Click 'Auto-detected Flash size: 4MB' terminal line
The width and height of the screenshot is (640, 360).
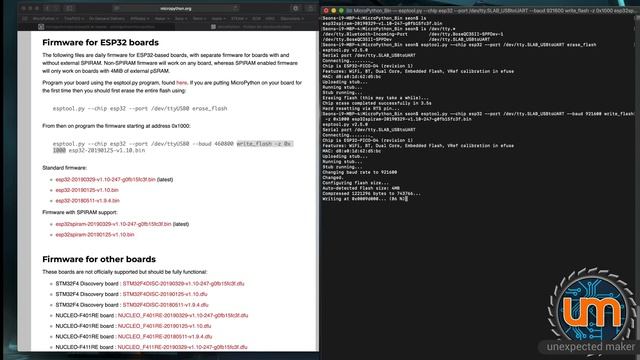pyautogui.click(x=361, y=188)
